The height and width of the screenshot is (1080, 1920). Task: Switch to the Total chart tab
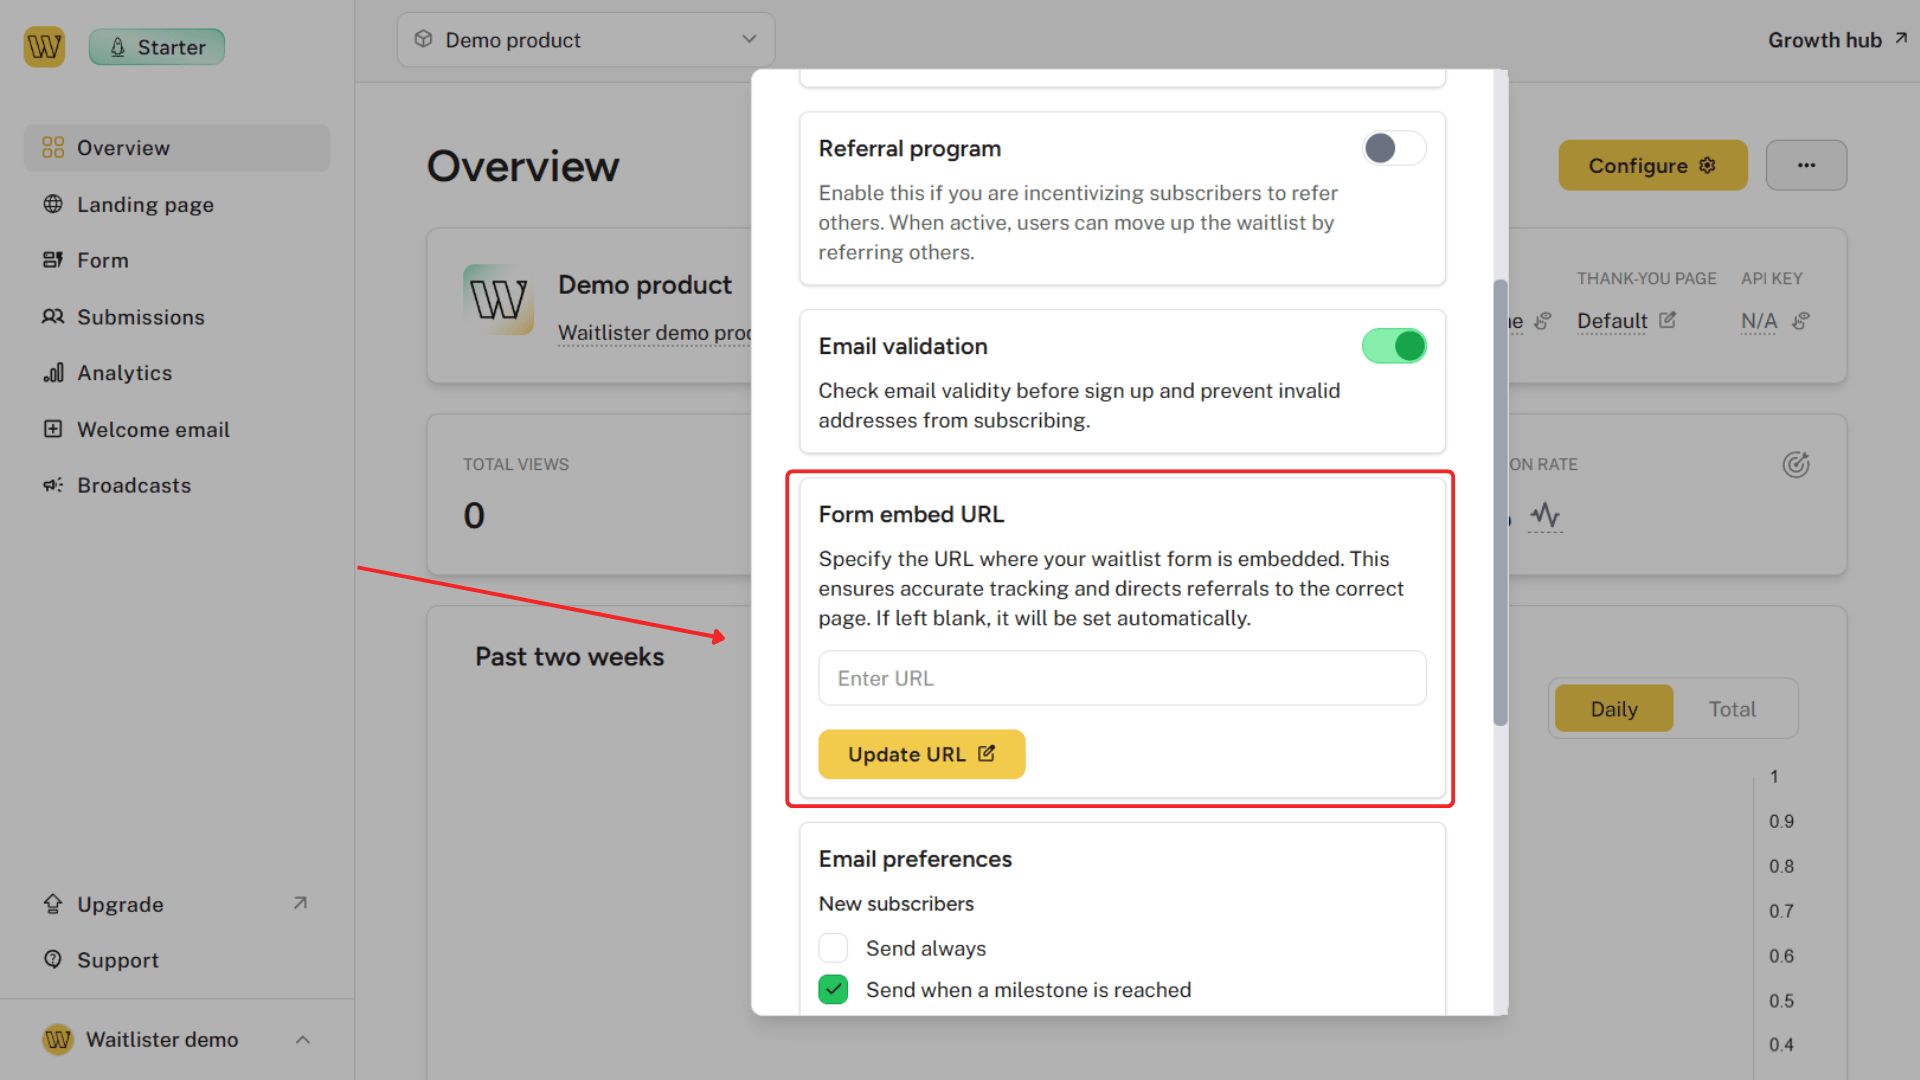click(x=1732, y=709)
